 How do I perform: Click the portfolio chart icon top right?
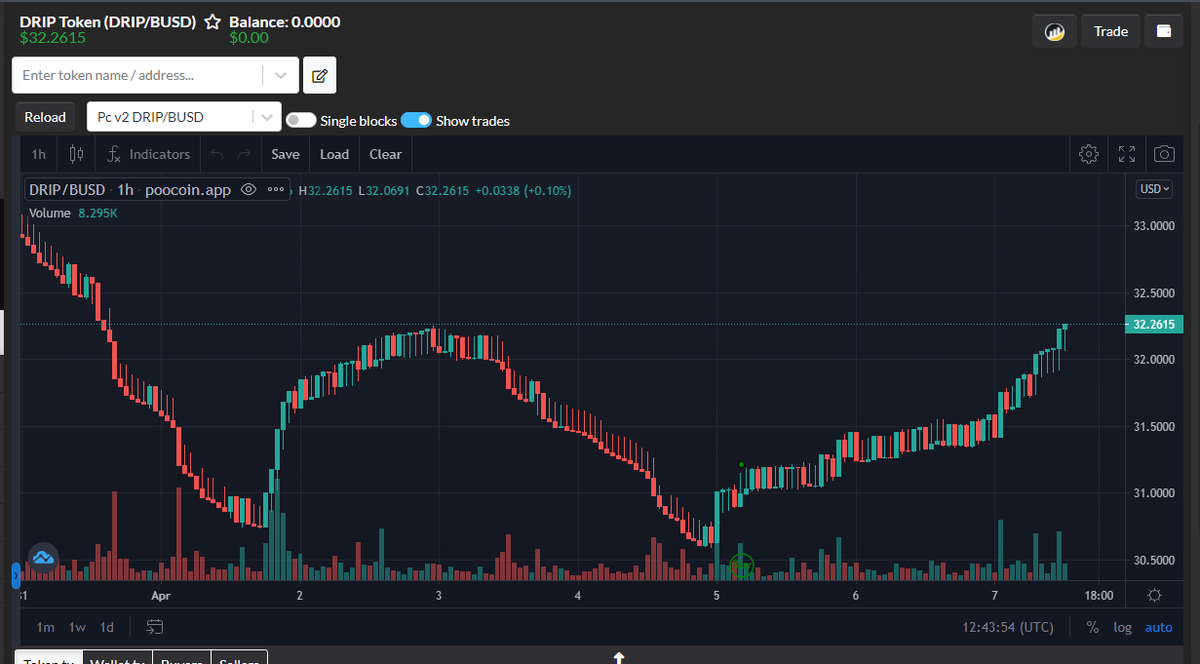coord(1055,31)
